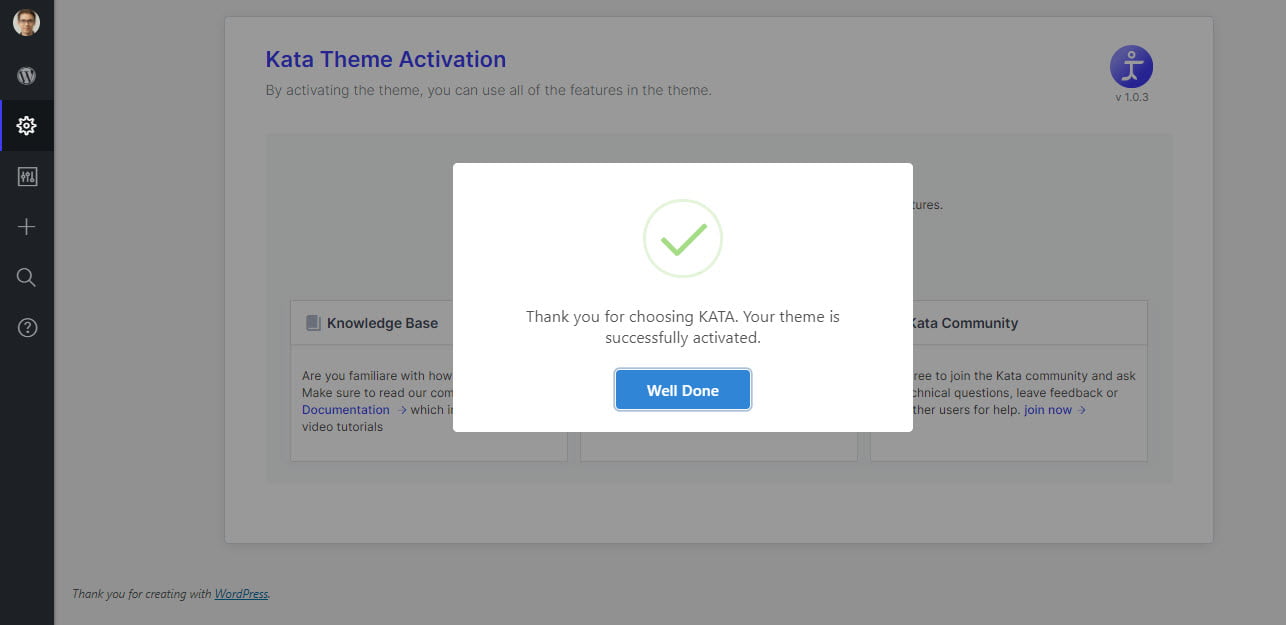Open search via the magnifier icon
1286x625 pixels.
[x=27, y=278]
